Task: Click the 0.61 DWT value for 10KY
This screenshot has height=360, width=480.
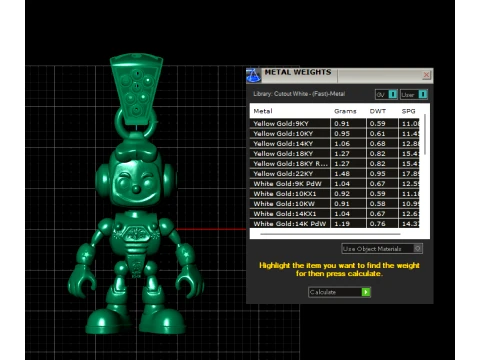Action: 377,134
